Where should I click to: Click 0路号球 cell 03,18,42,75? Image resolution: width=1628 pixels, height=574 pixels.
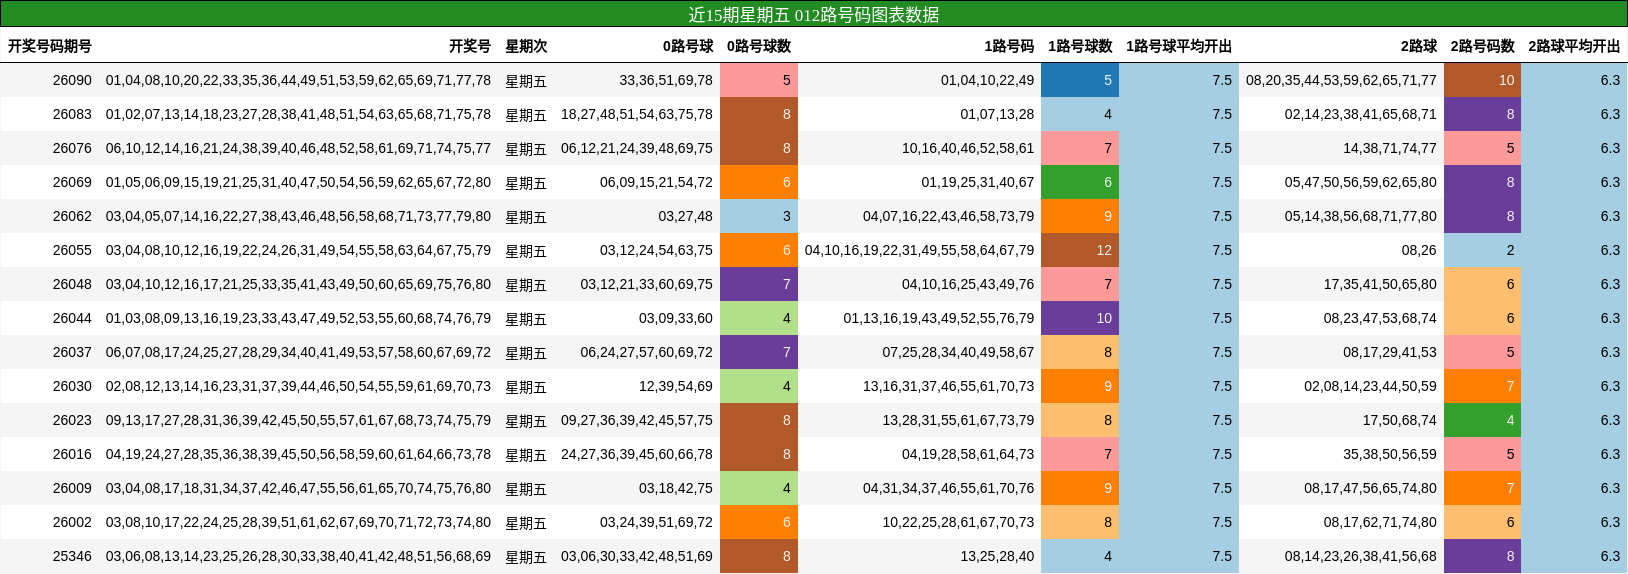pyautogui.click(x=676, y=488)
